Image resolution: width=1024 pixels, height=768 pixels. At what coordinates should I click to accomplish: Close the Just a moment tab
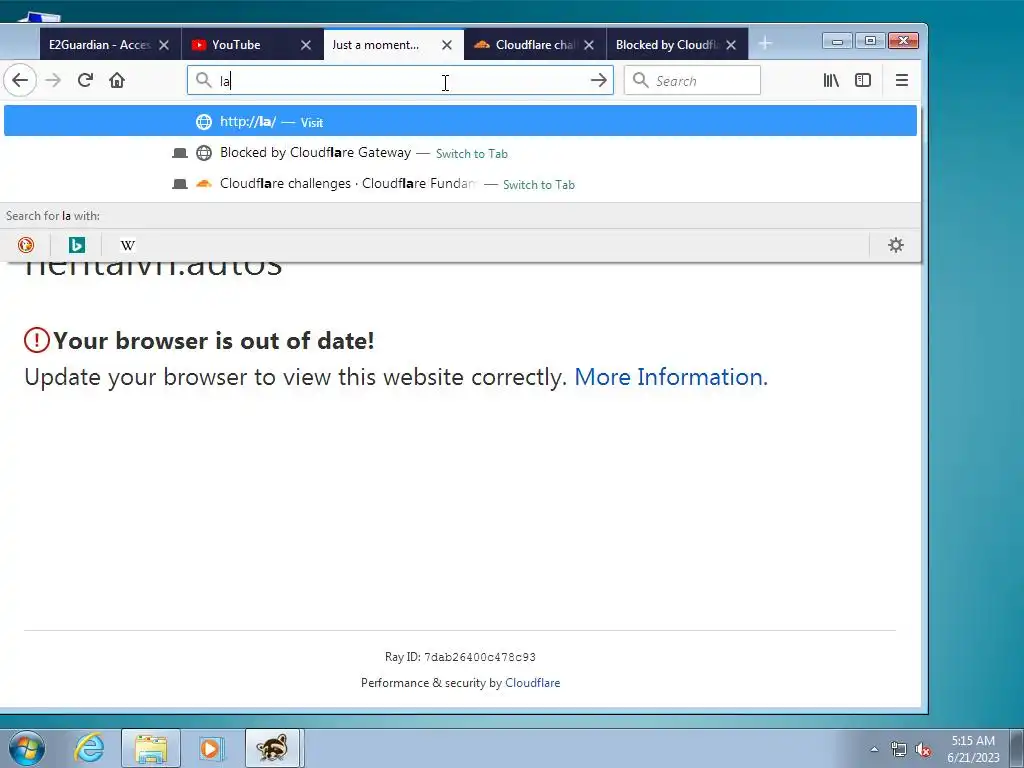pyautogui.click(x=447, y=44)
